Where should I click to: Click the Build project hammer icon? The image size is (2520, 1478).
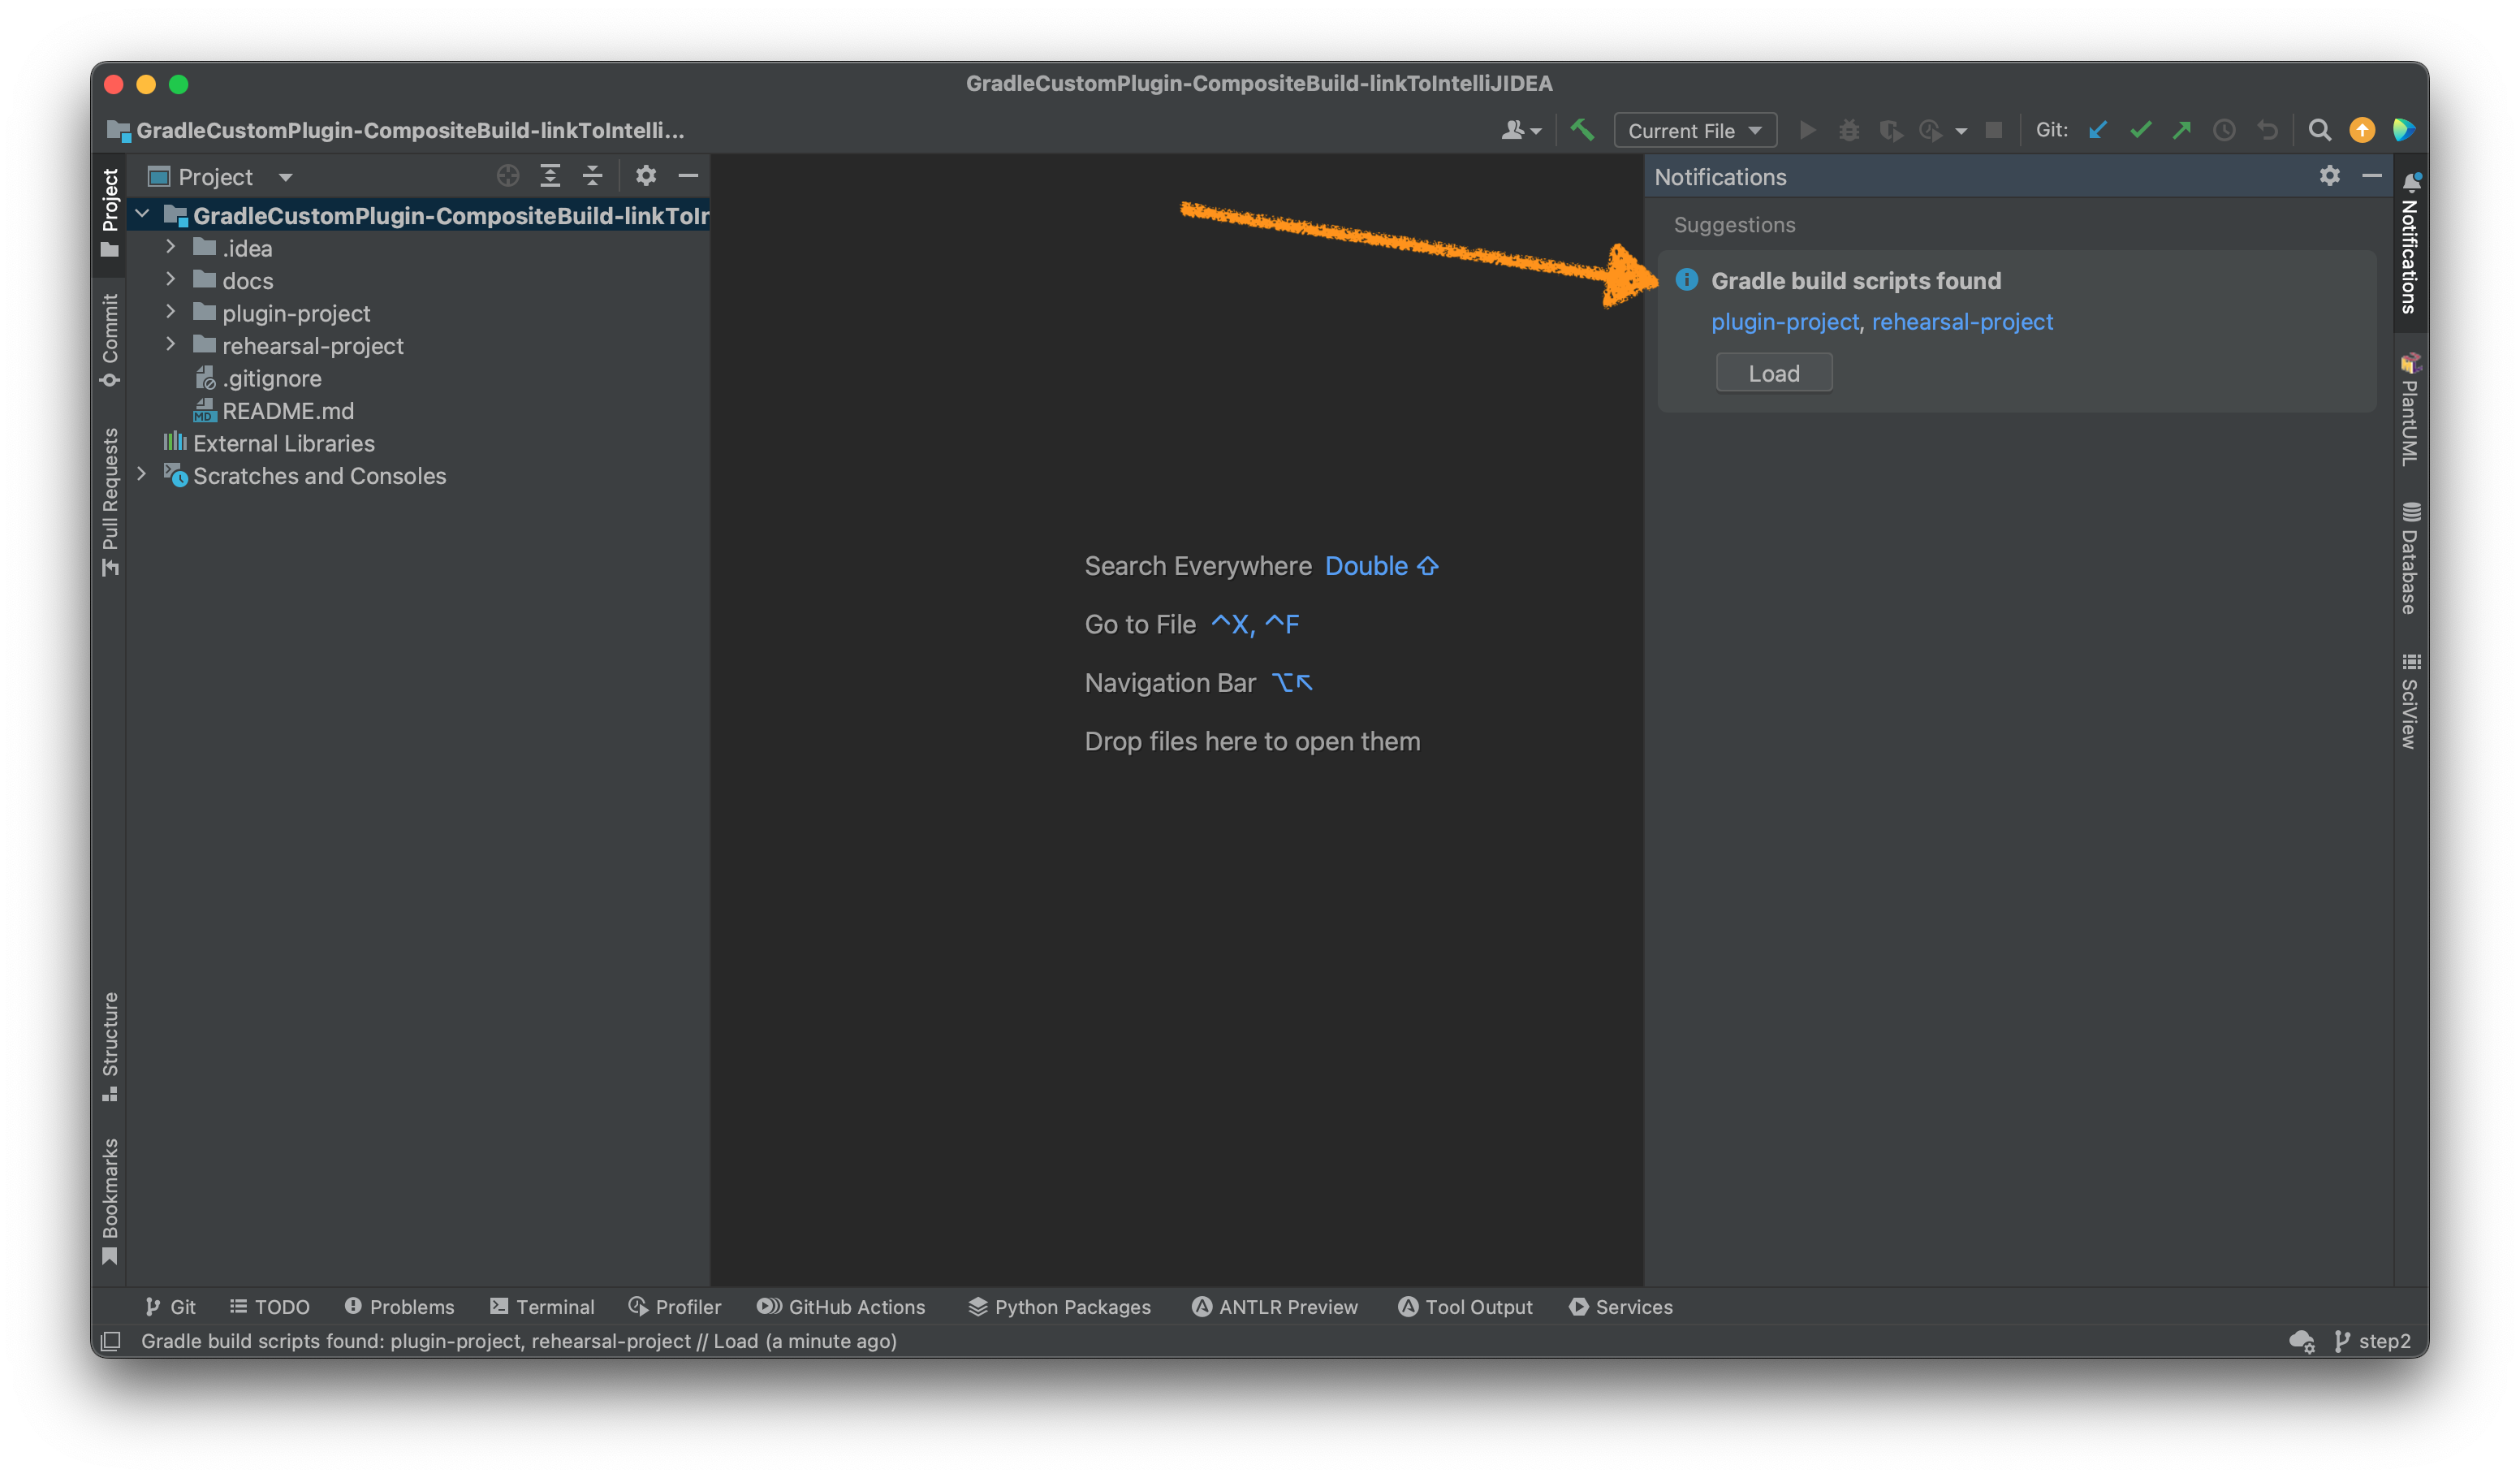click(1582, 130)
